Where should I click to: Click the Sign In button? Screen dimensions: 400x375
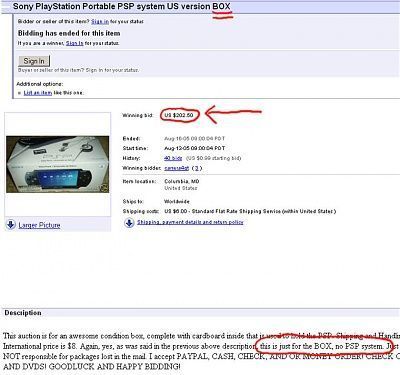coord(34,61)
